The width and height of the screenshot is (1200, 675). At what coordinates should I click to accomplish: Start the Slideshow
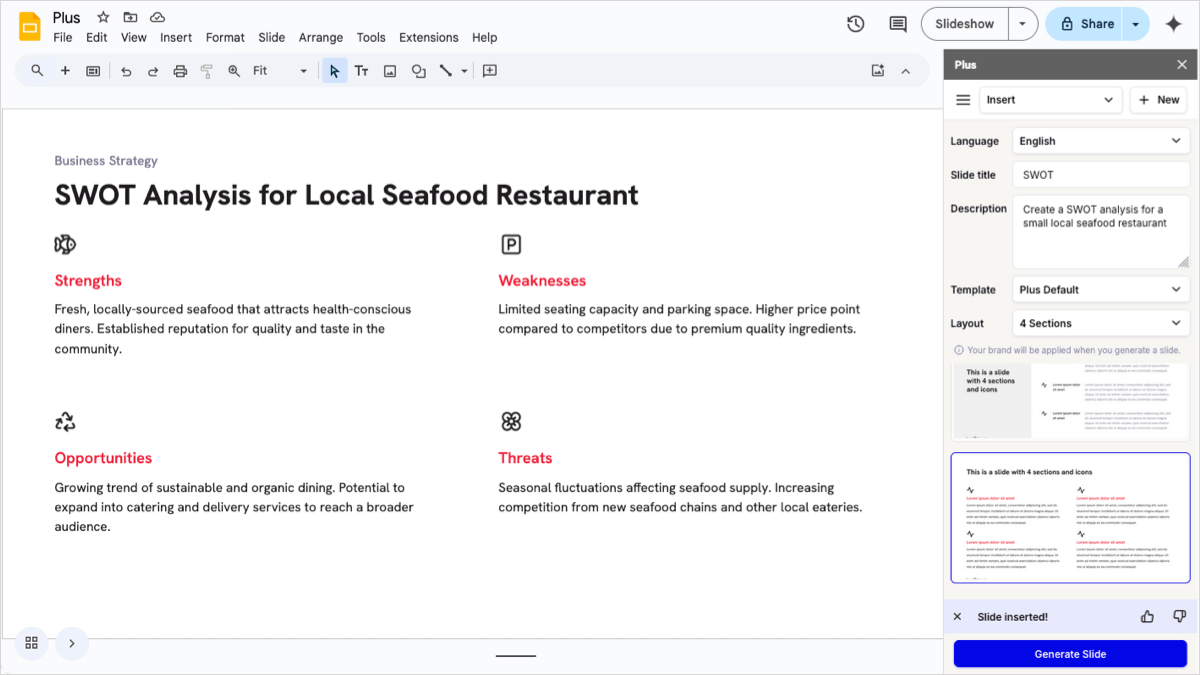(x=965, y=24)
